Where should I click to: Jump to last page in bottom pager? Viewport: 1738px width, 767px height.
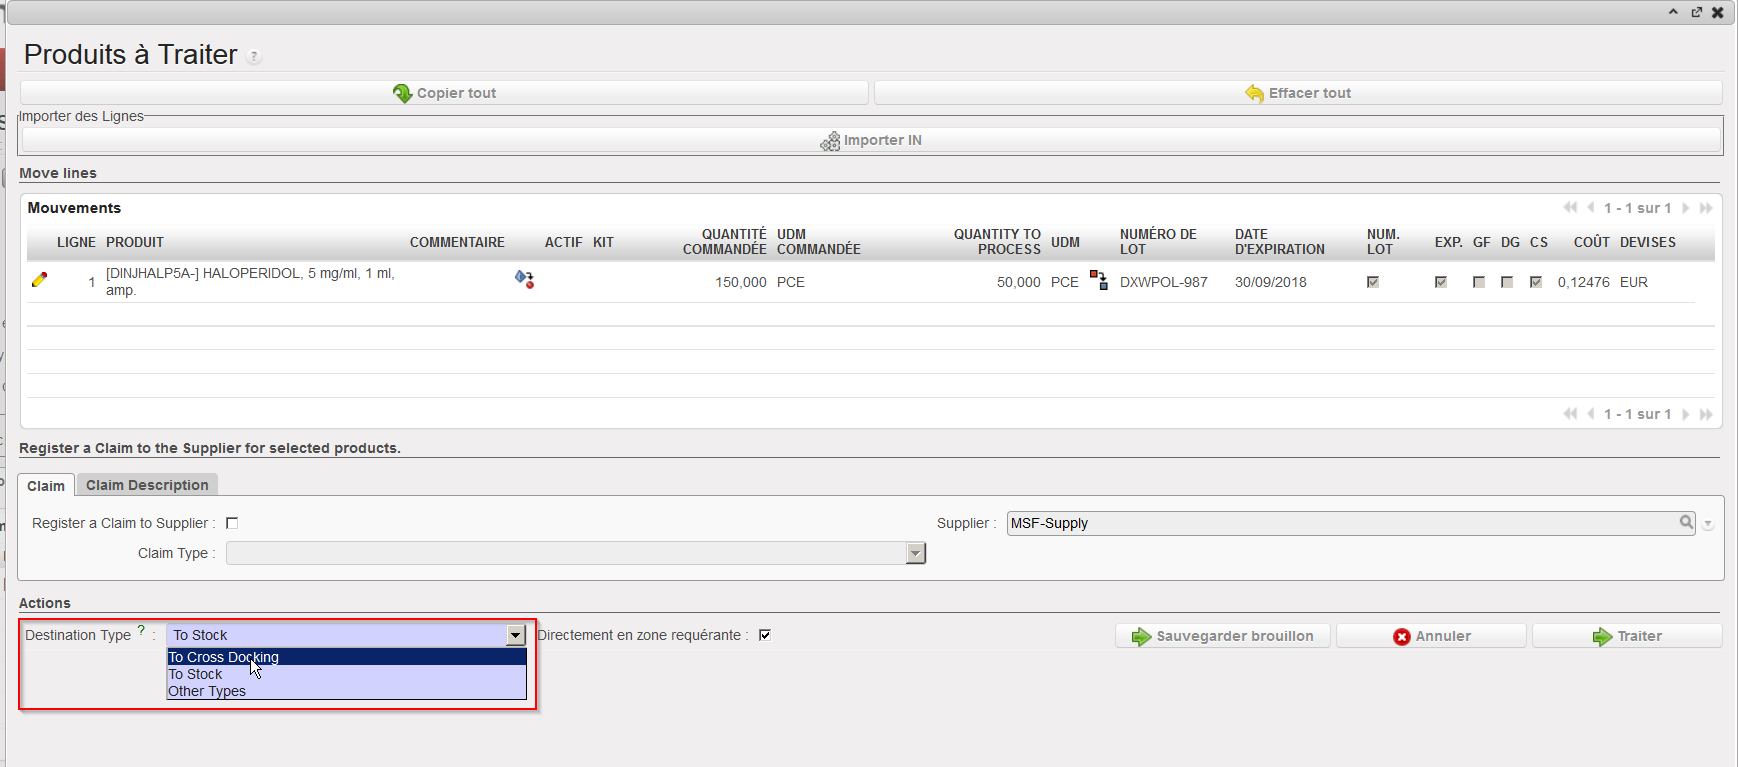click(x=1706, y=414)
